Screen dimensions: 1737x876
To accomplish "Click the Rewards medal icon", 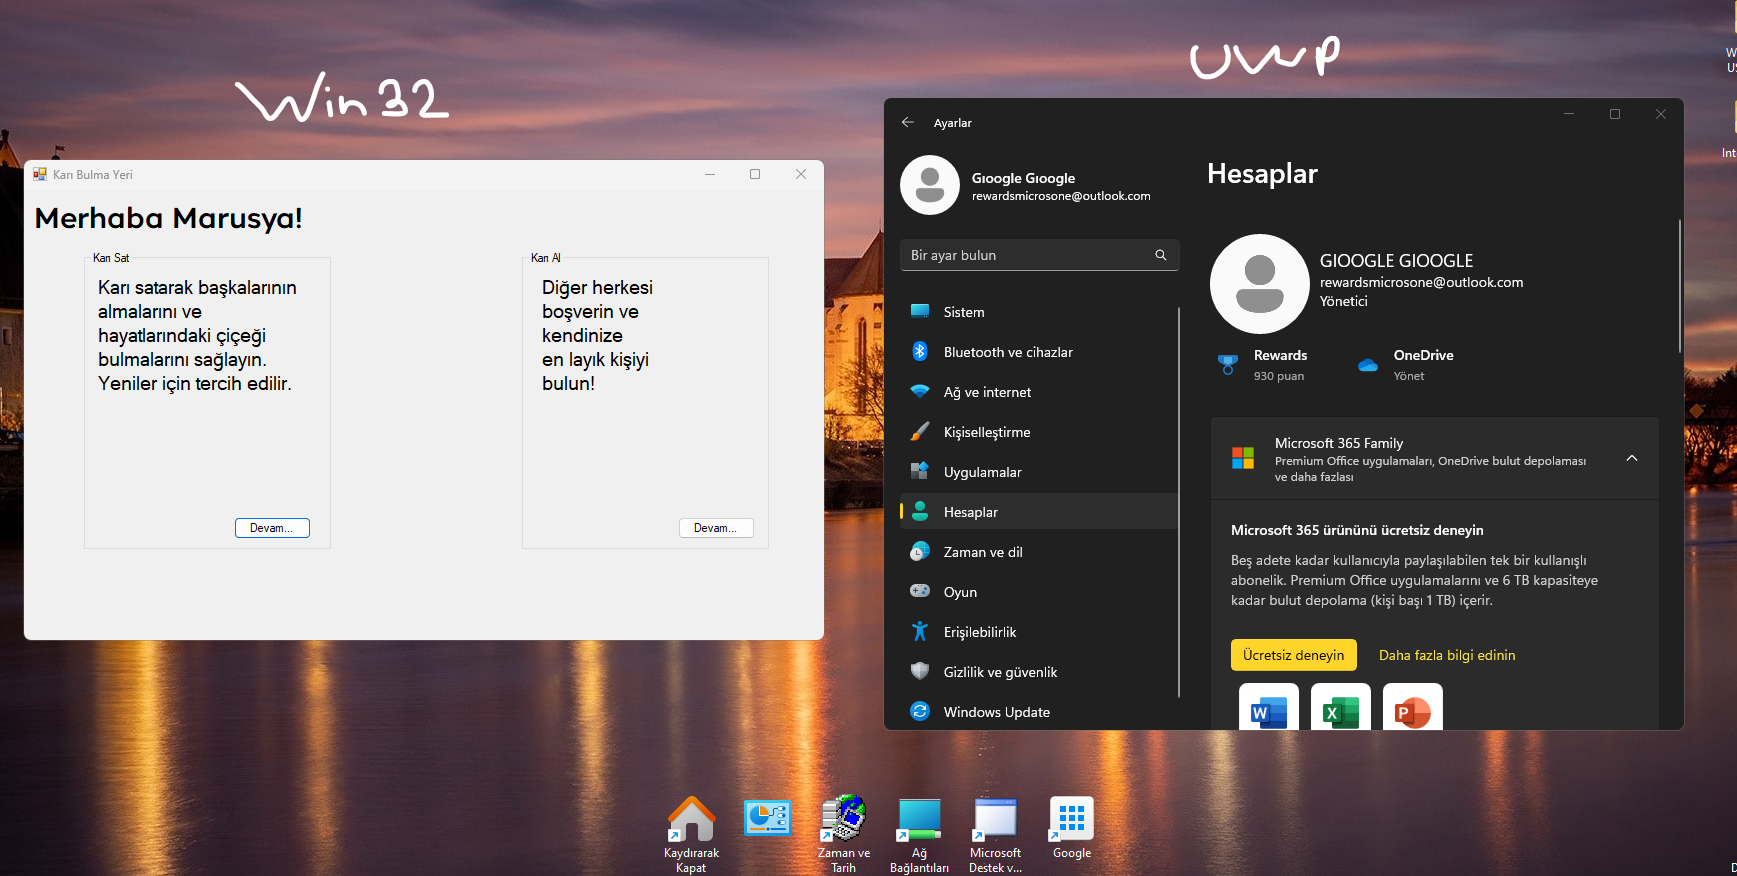I will click(1228, 365).
